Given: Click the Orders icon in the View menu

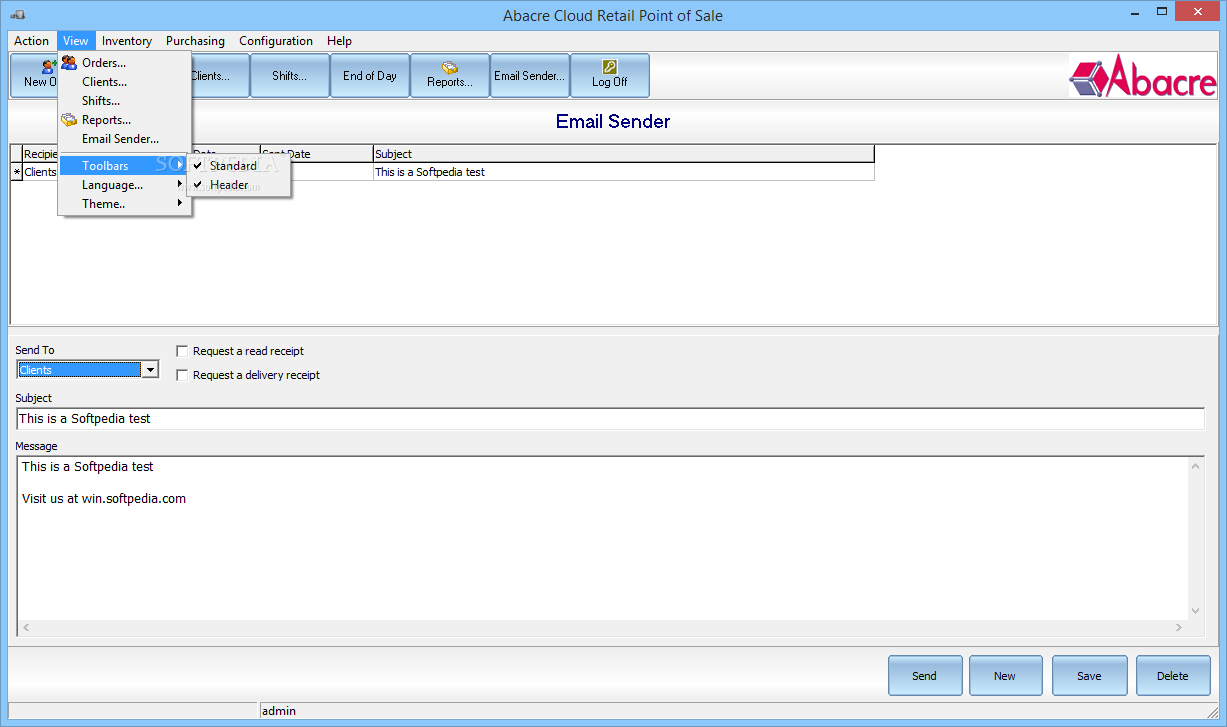Looking at the screenshot, I should (69, 63).
